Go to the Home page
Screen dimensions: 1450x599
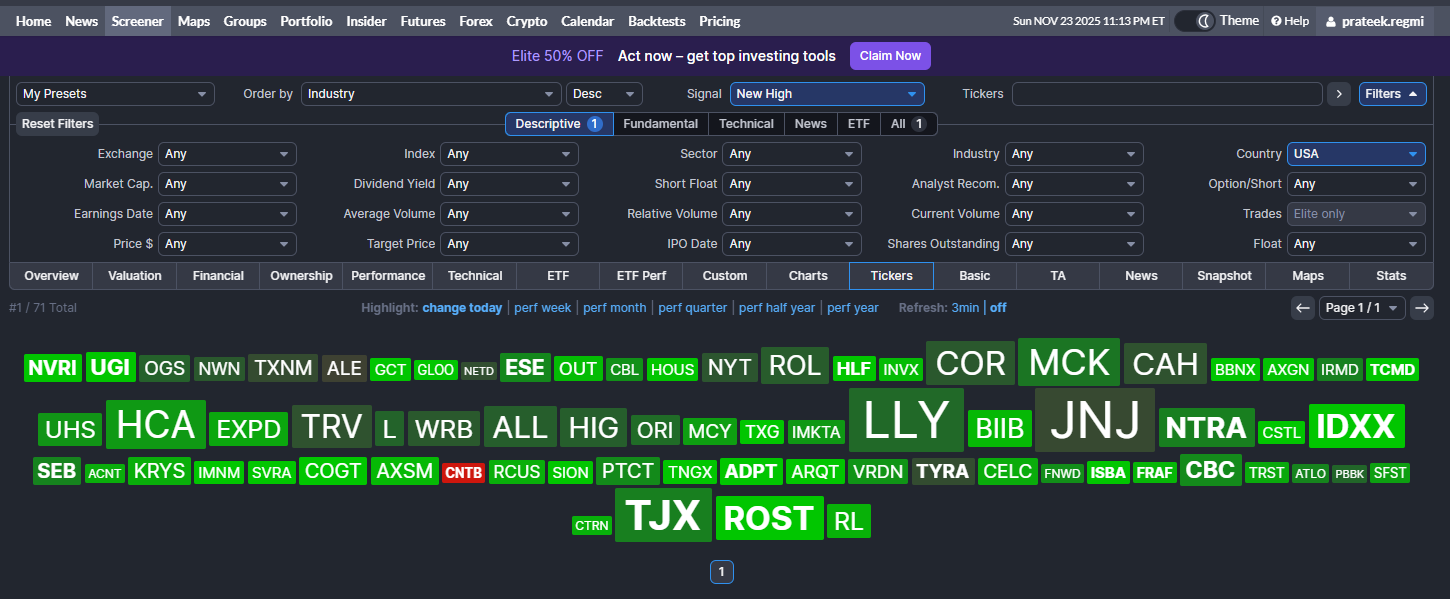click(x=34, y=21)
